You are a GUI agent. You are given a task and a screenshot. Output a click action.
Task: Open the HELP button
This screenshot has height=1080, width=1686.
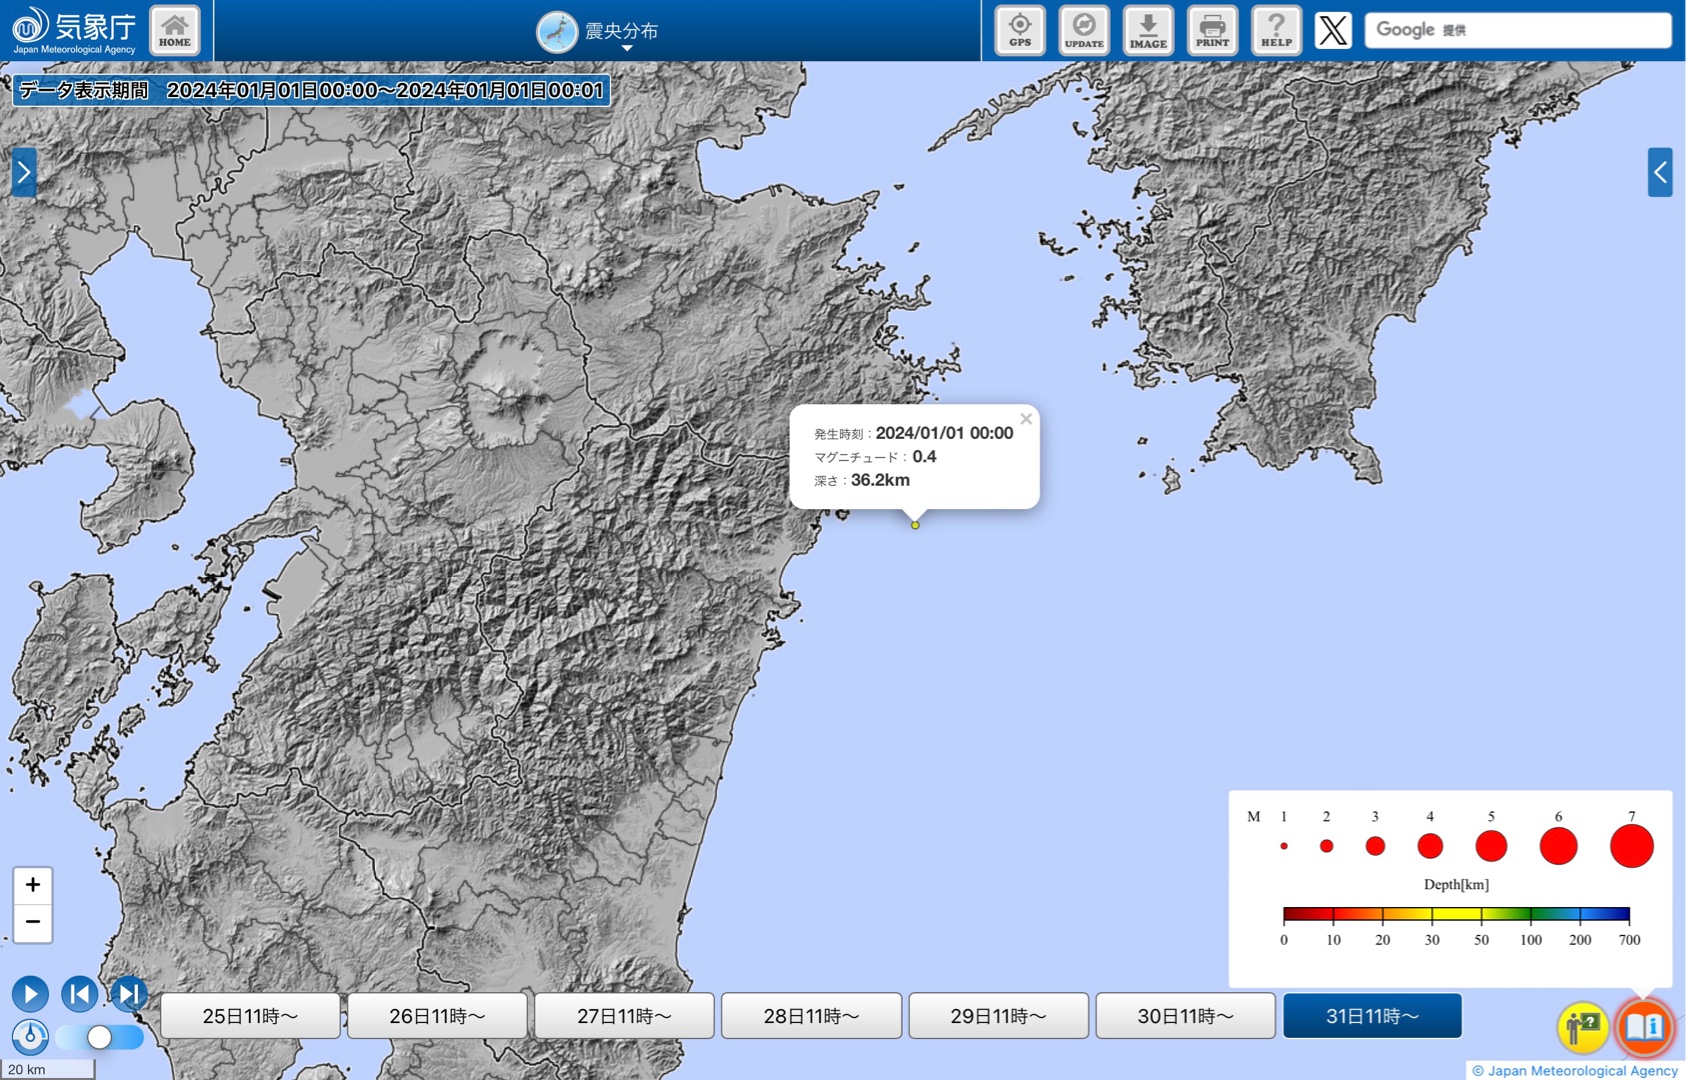[x=1276, y=30]
